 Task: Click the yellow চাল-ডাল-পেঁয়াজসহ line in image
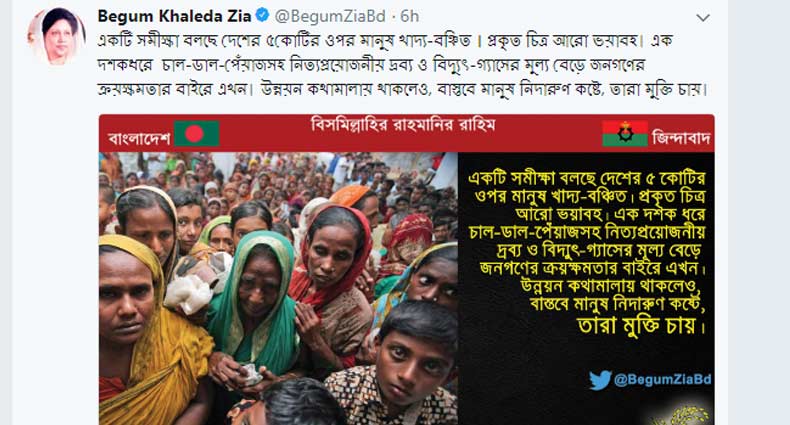[x=587, y=232]
